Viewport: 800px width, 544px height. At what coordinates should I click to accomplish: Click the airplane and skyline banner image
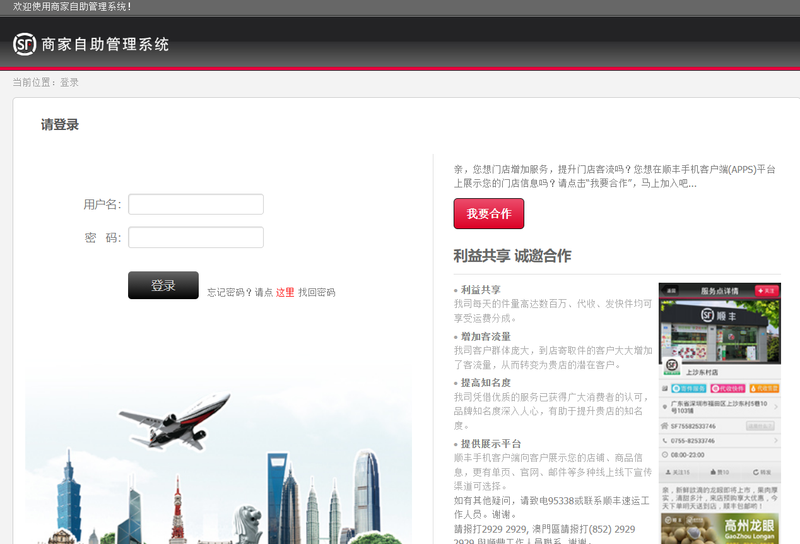pyautogui.click(x=218, y=454)
